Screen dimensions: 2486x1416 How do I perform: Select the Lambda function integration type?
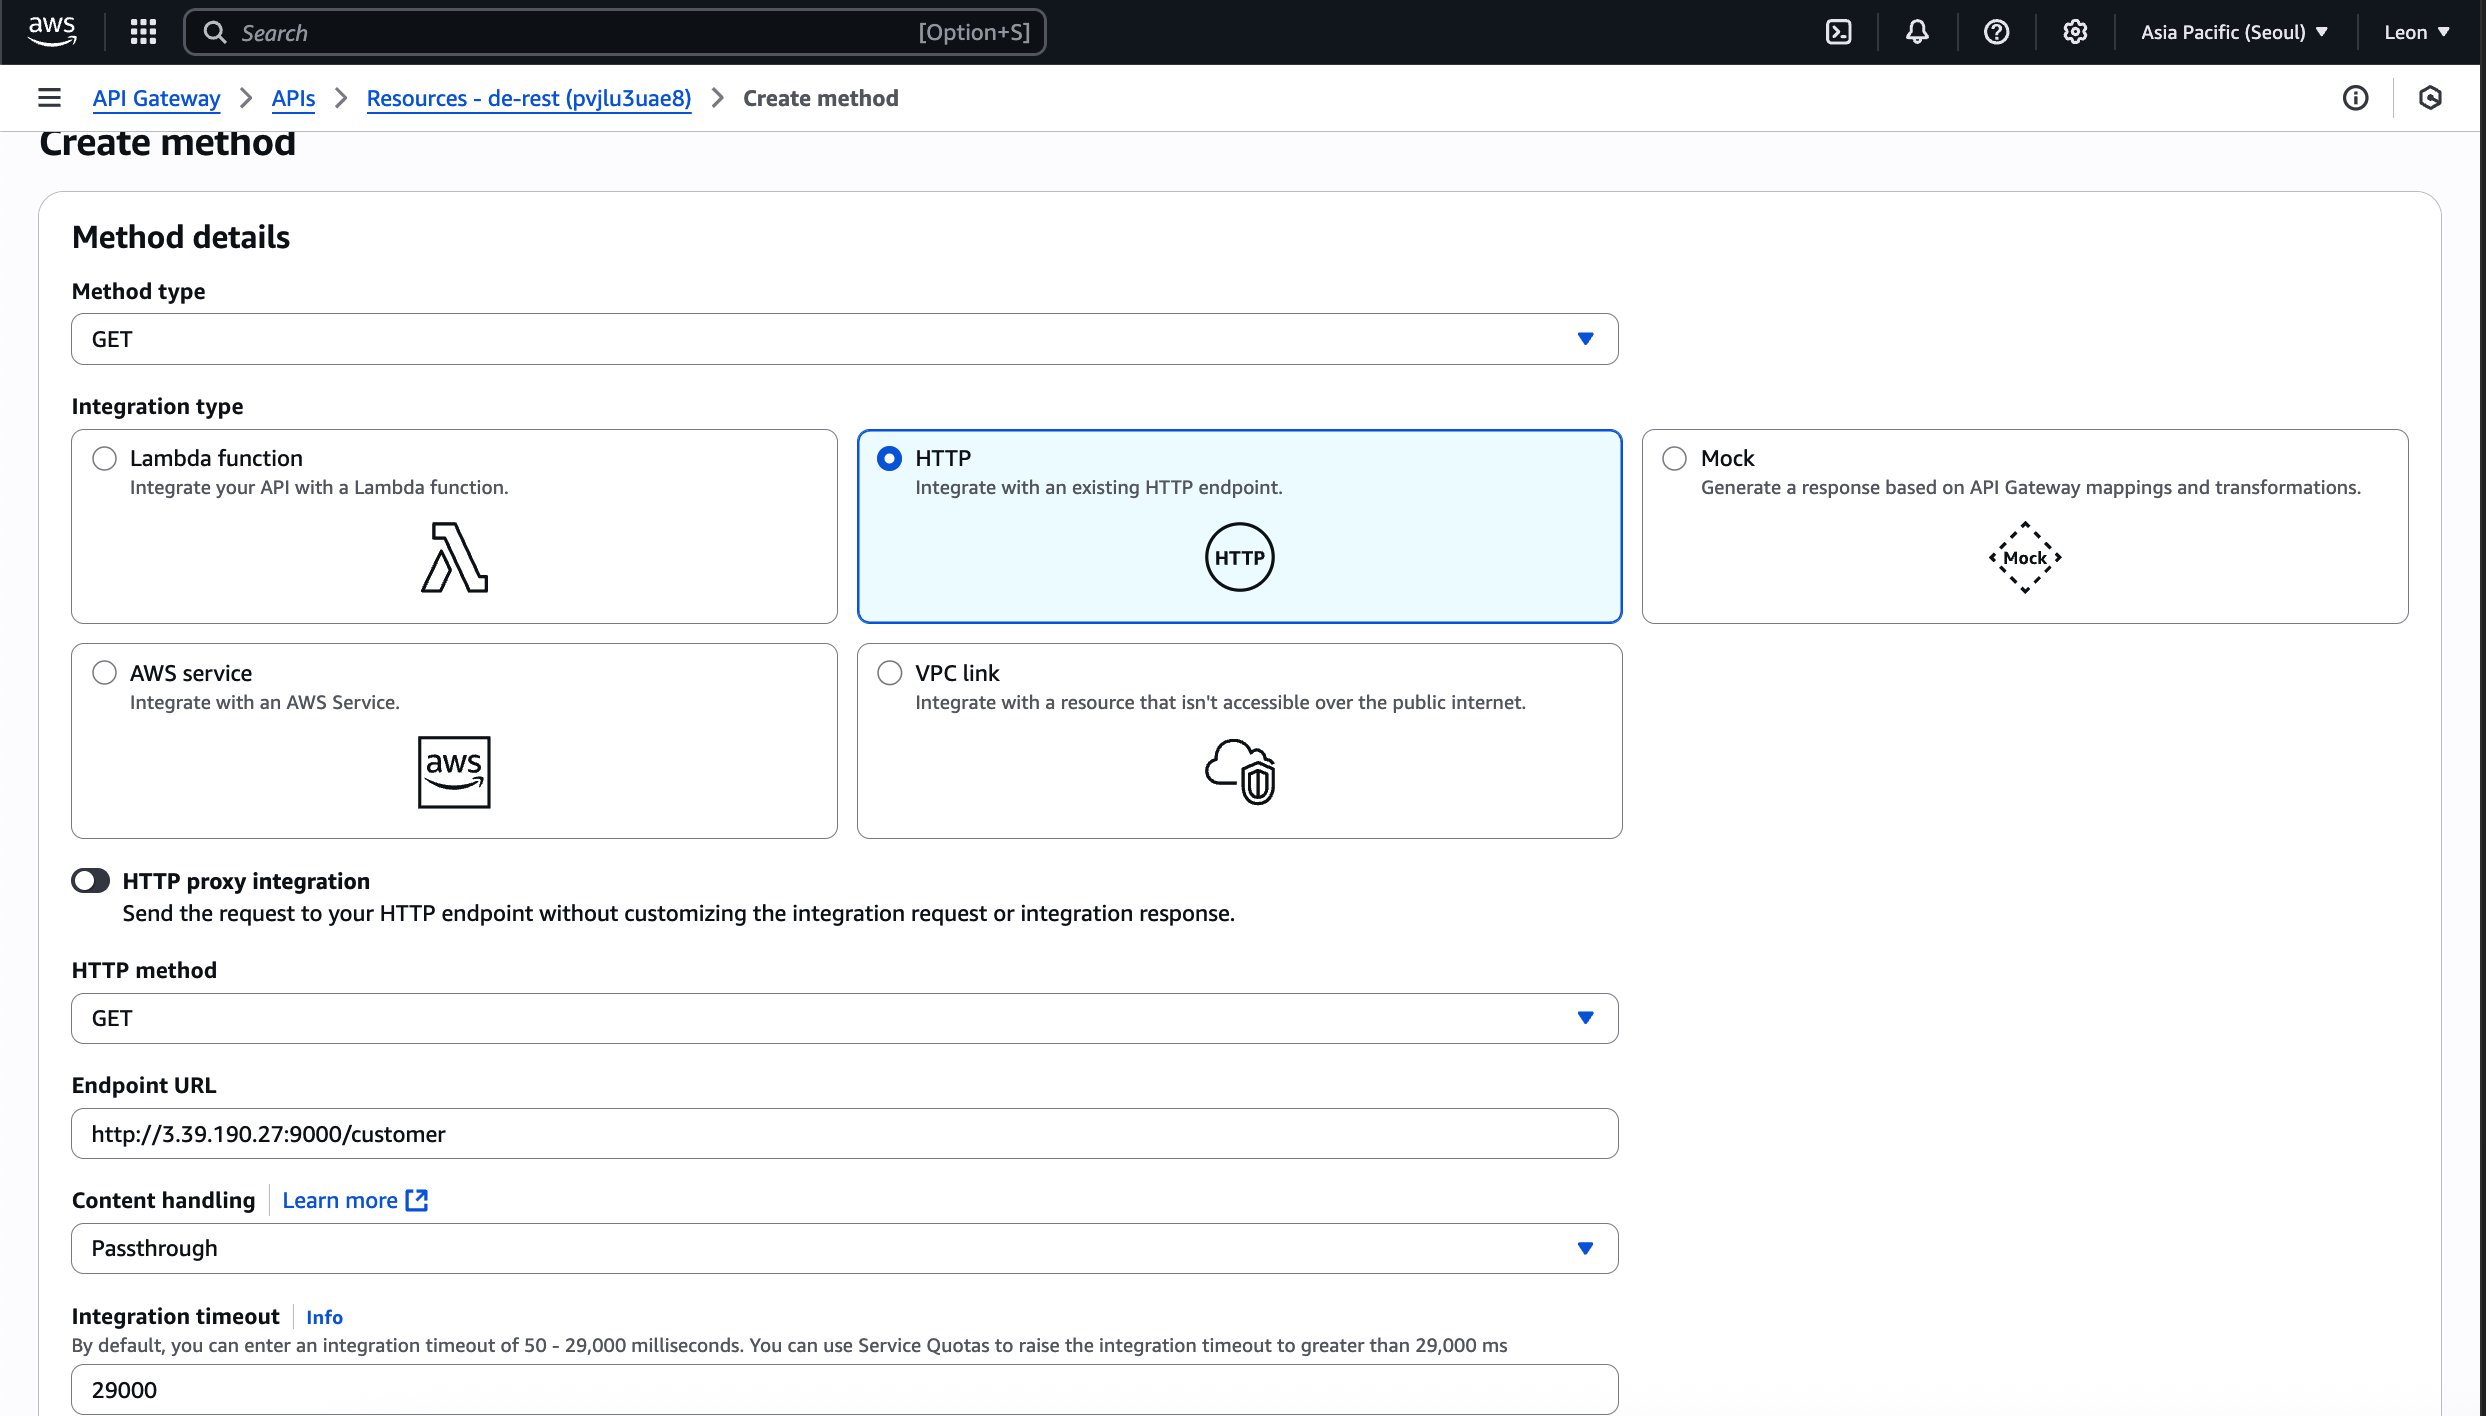click(x=104, y=458)
